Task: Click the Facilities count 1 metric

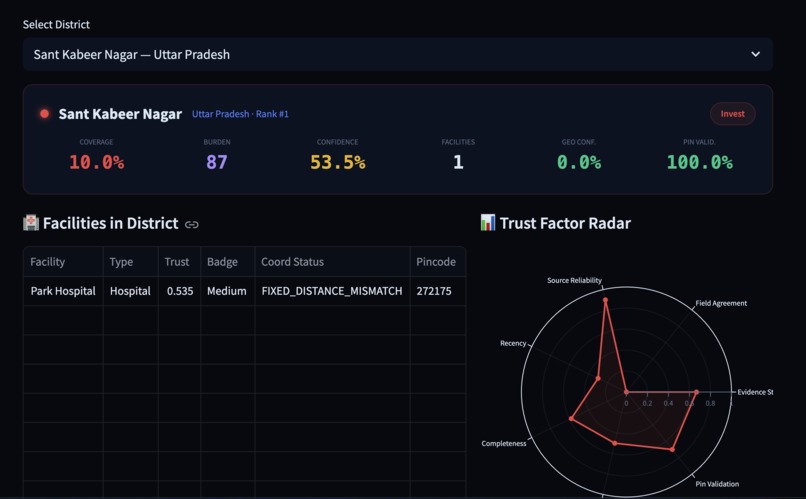Action: coord(458,156)
